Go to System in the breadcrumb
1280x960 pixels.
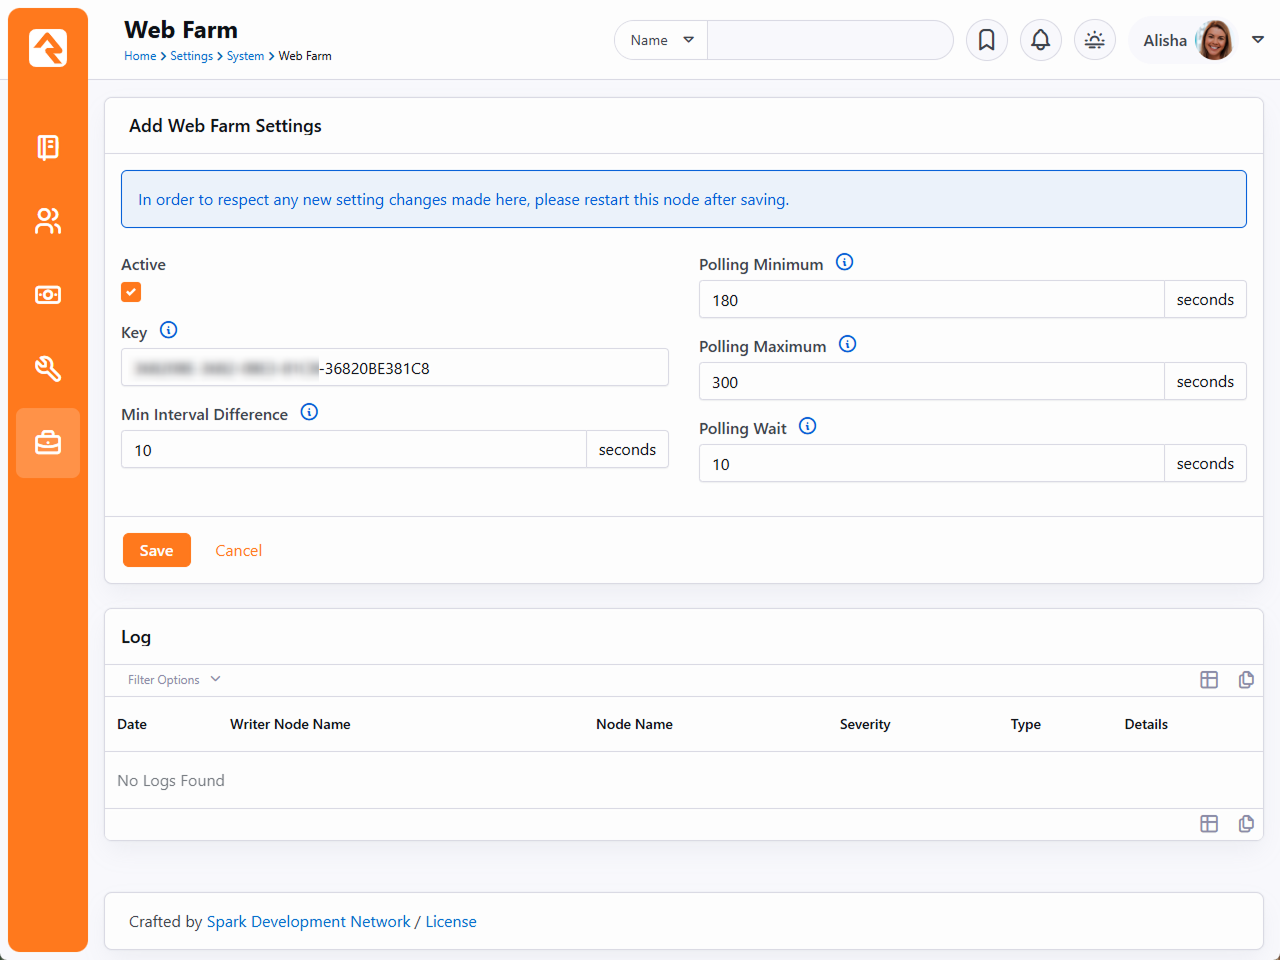coord(245,56)
